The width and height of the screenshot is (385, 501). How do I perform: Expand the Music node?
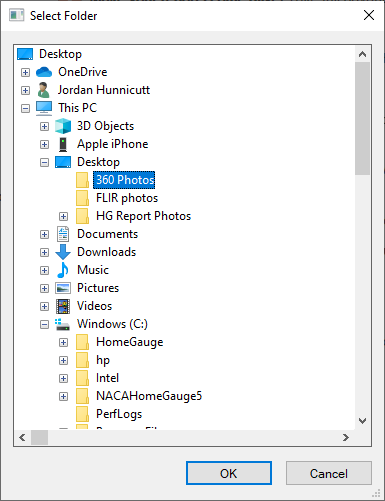tap(44, 270)
